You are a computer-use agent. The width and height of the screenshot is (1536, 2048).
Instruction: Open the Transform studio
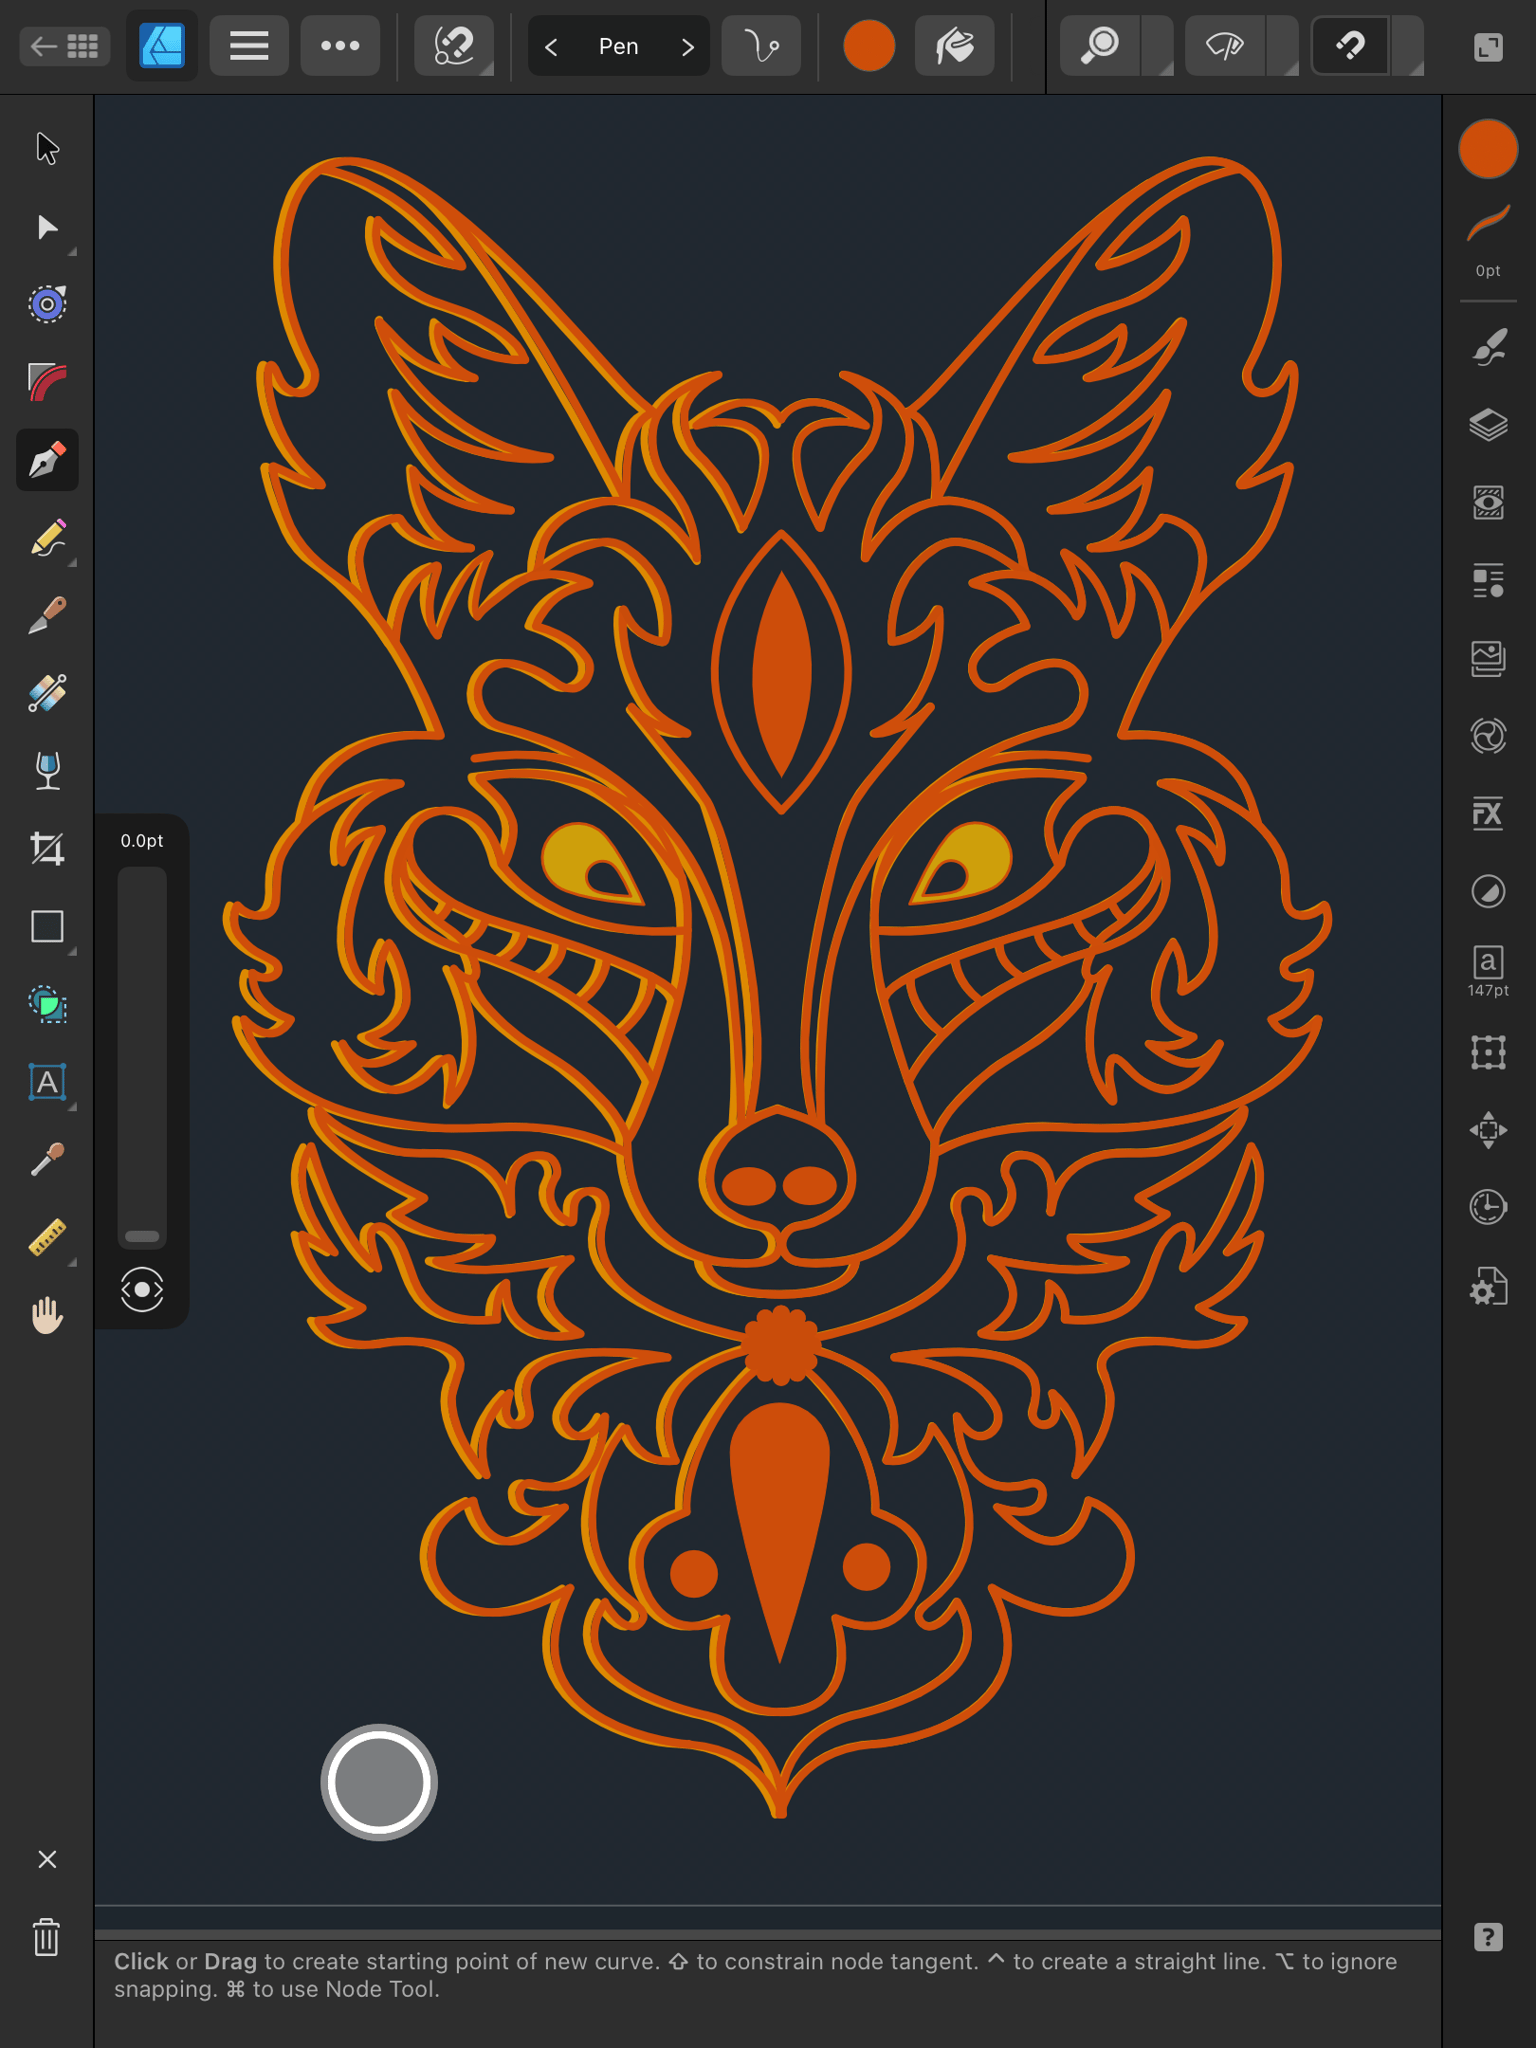1488,1052
